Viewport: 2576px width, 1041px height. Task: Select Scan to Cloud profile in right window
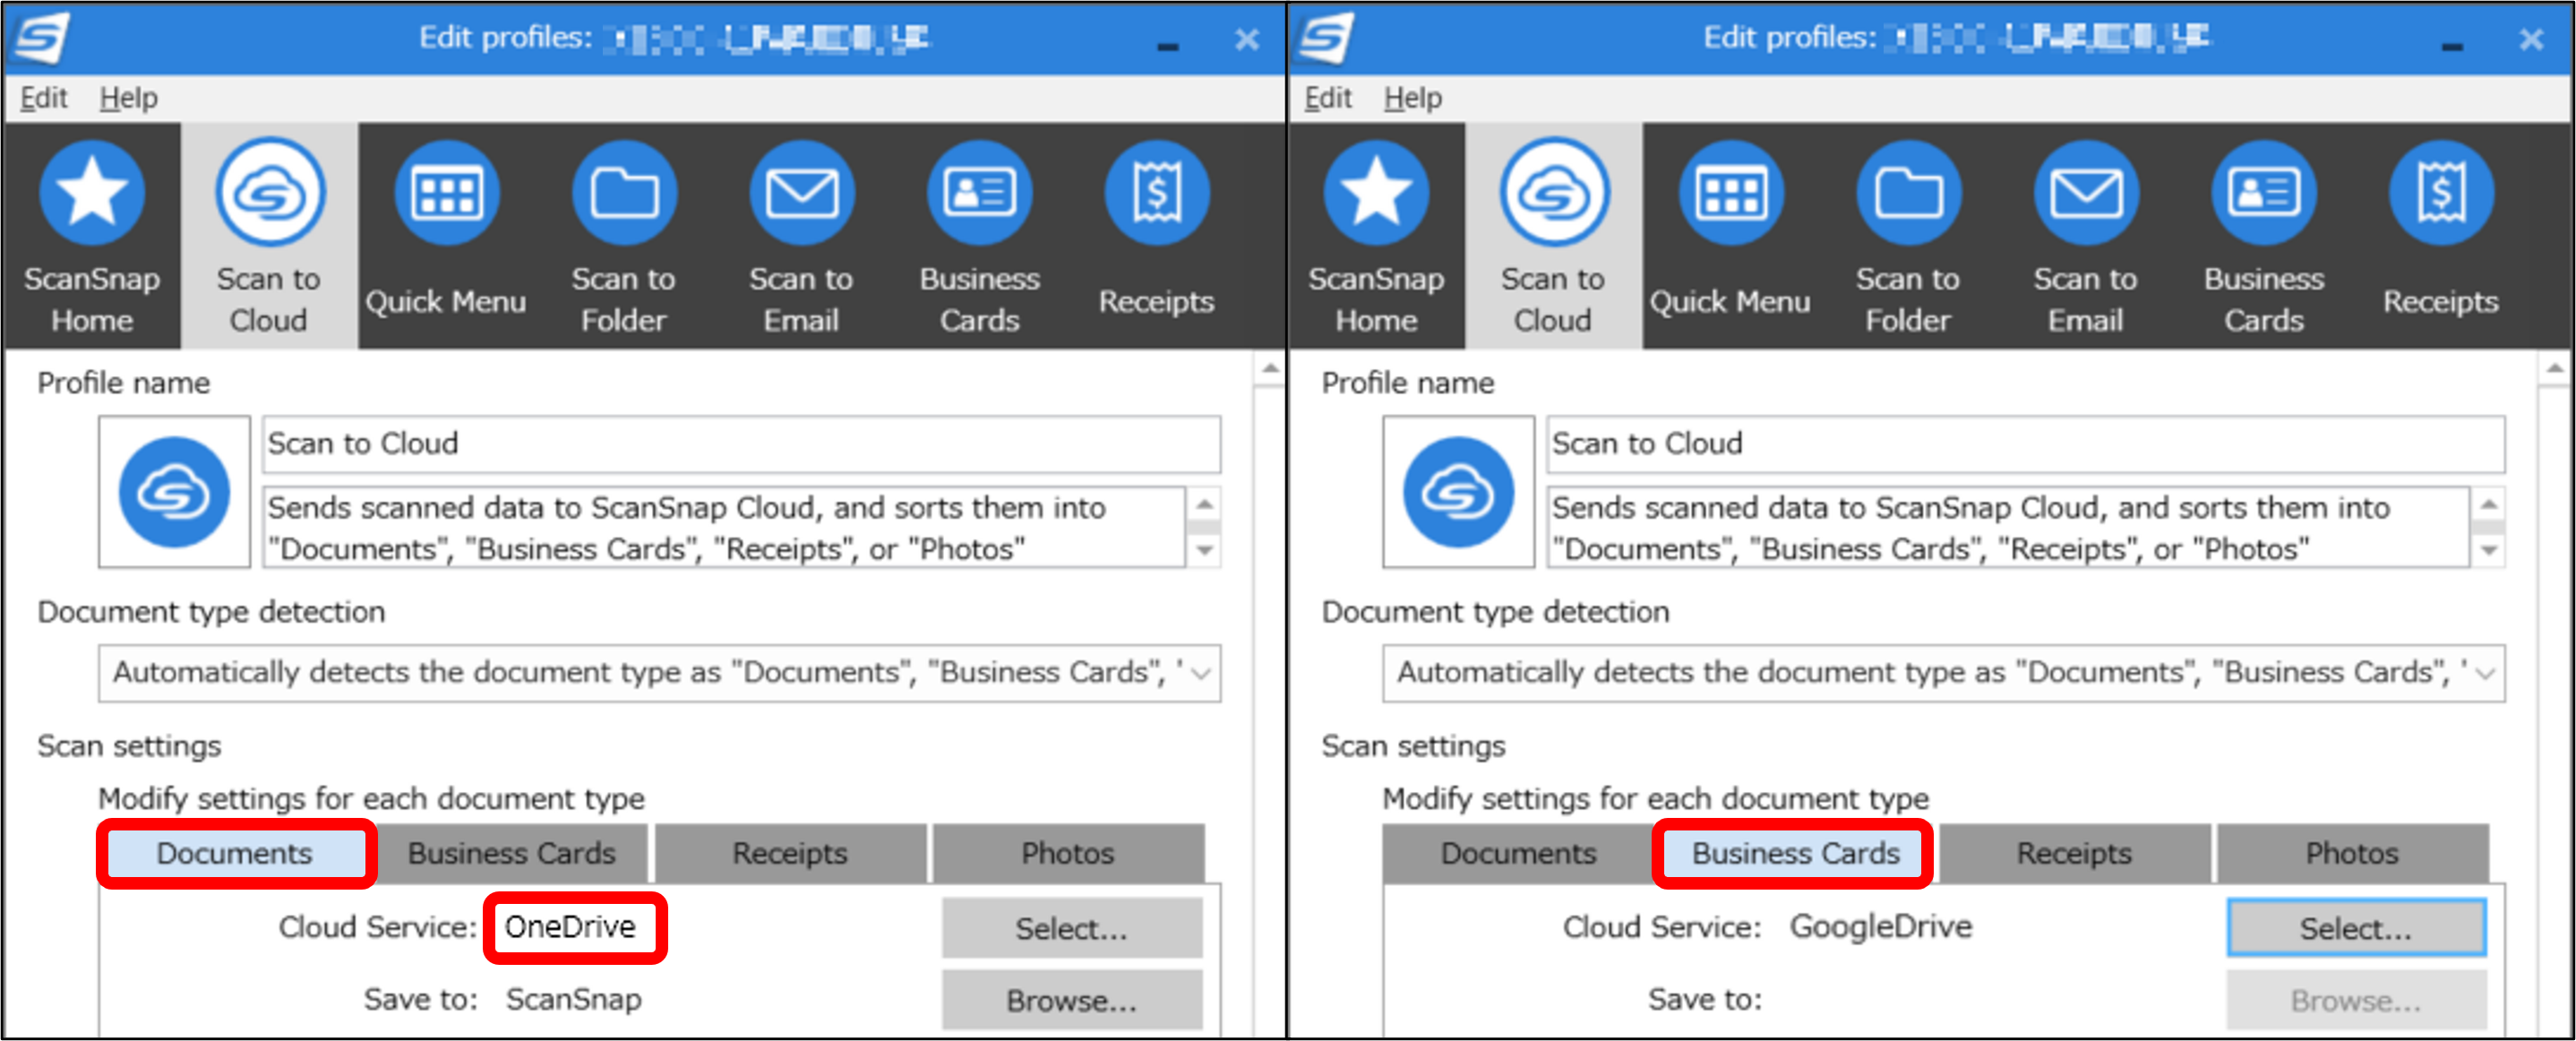(x=1553, y=237)
